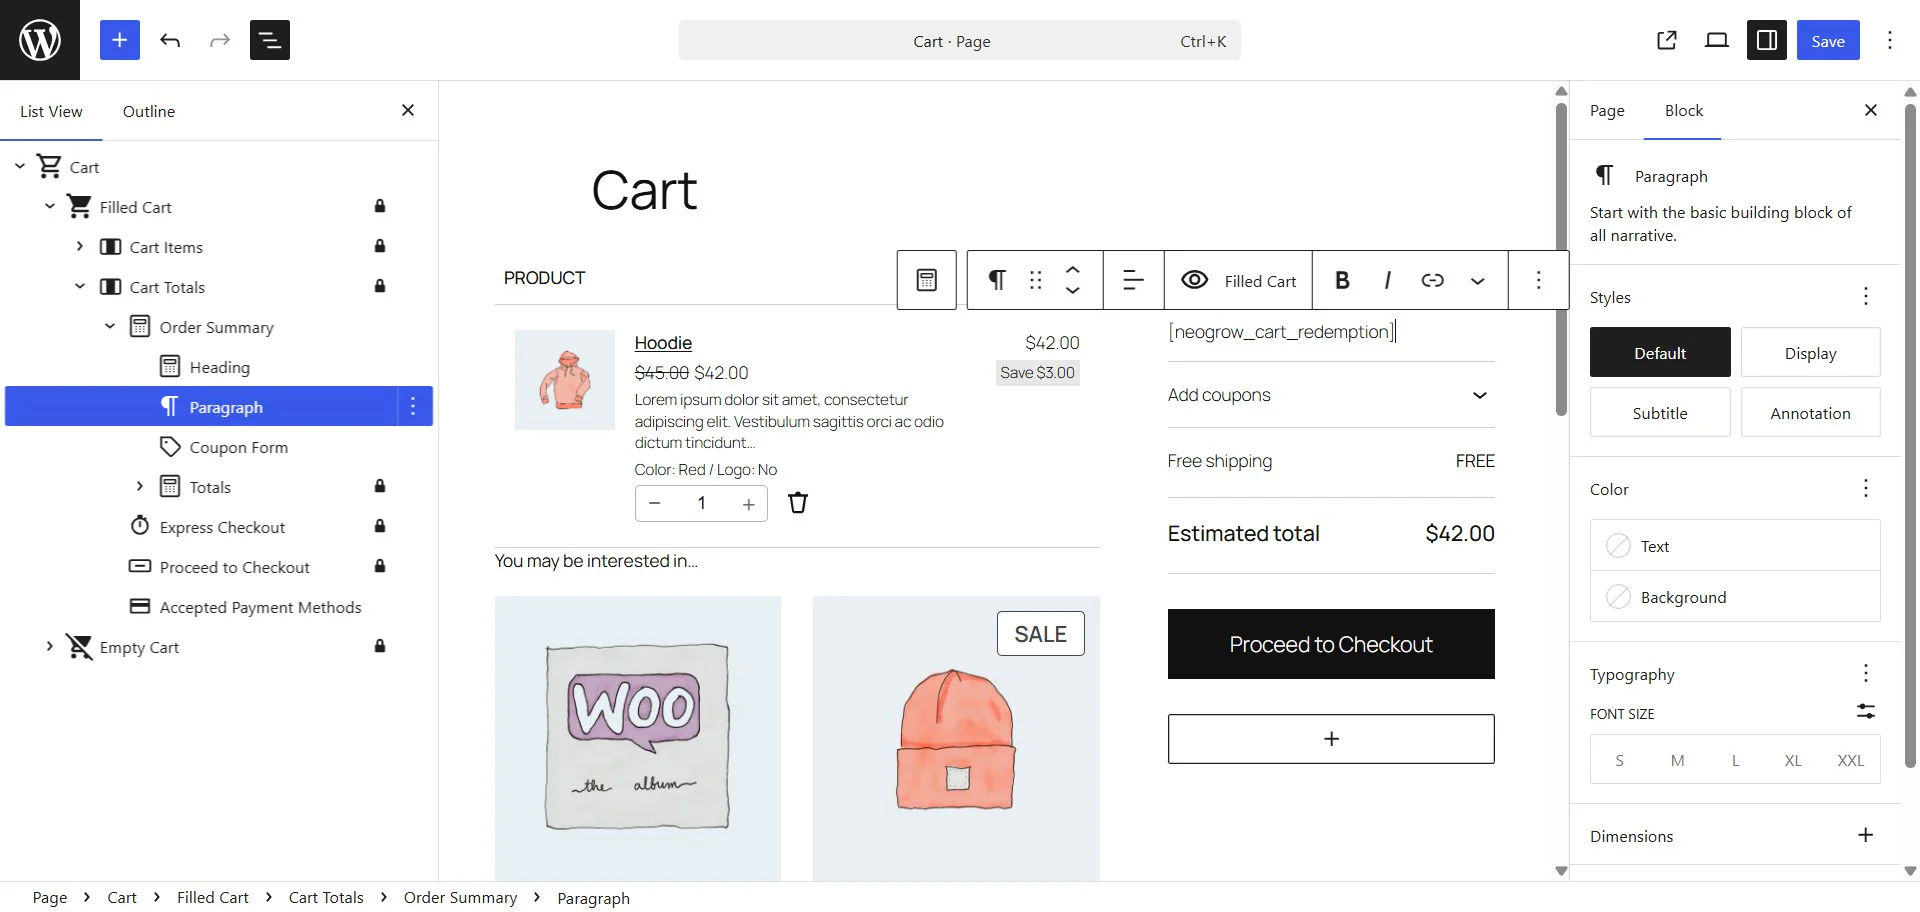This screenshot has height=912, width=1920.
Task: Toggle Italic formatting
Action: point(1388,280)
